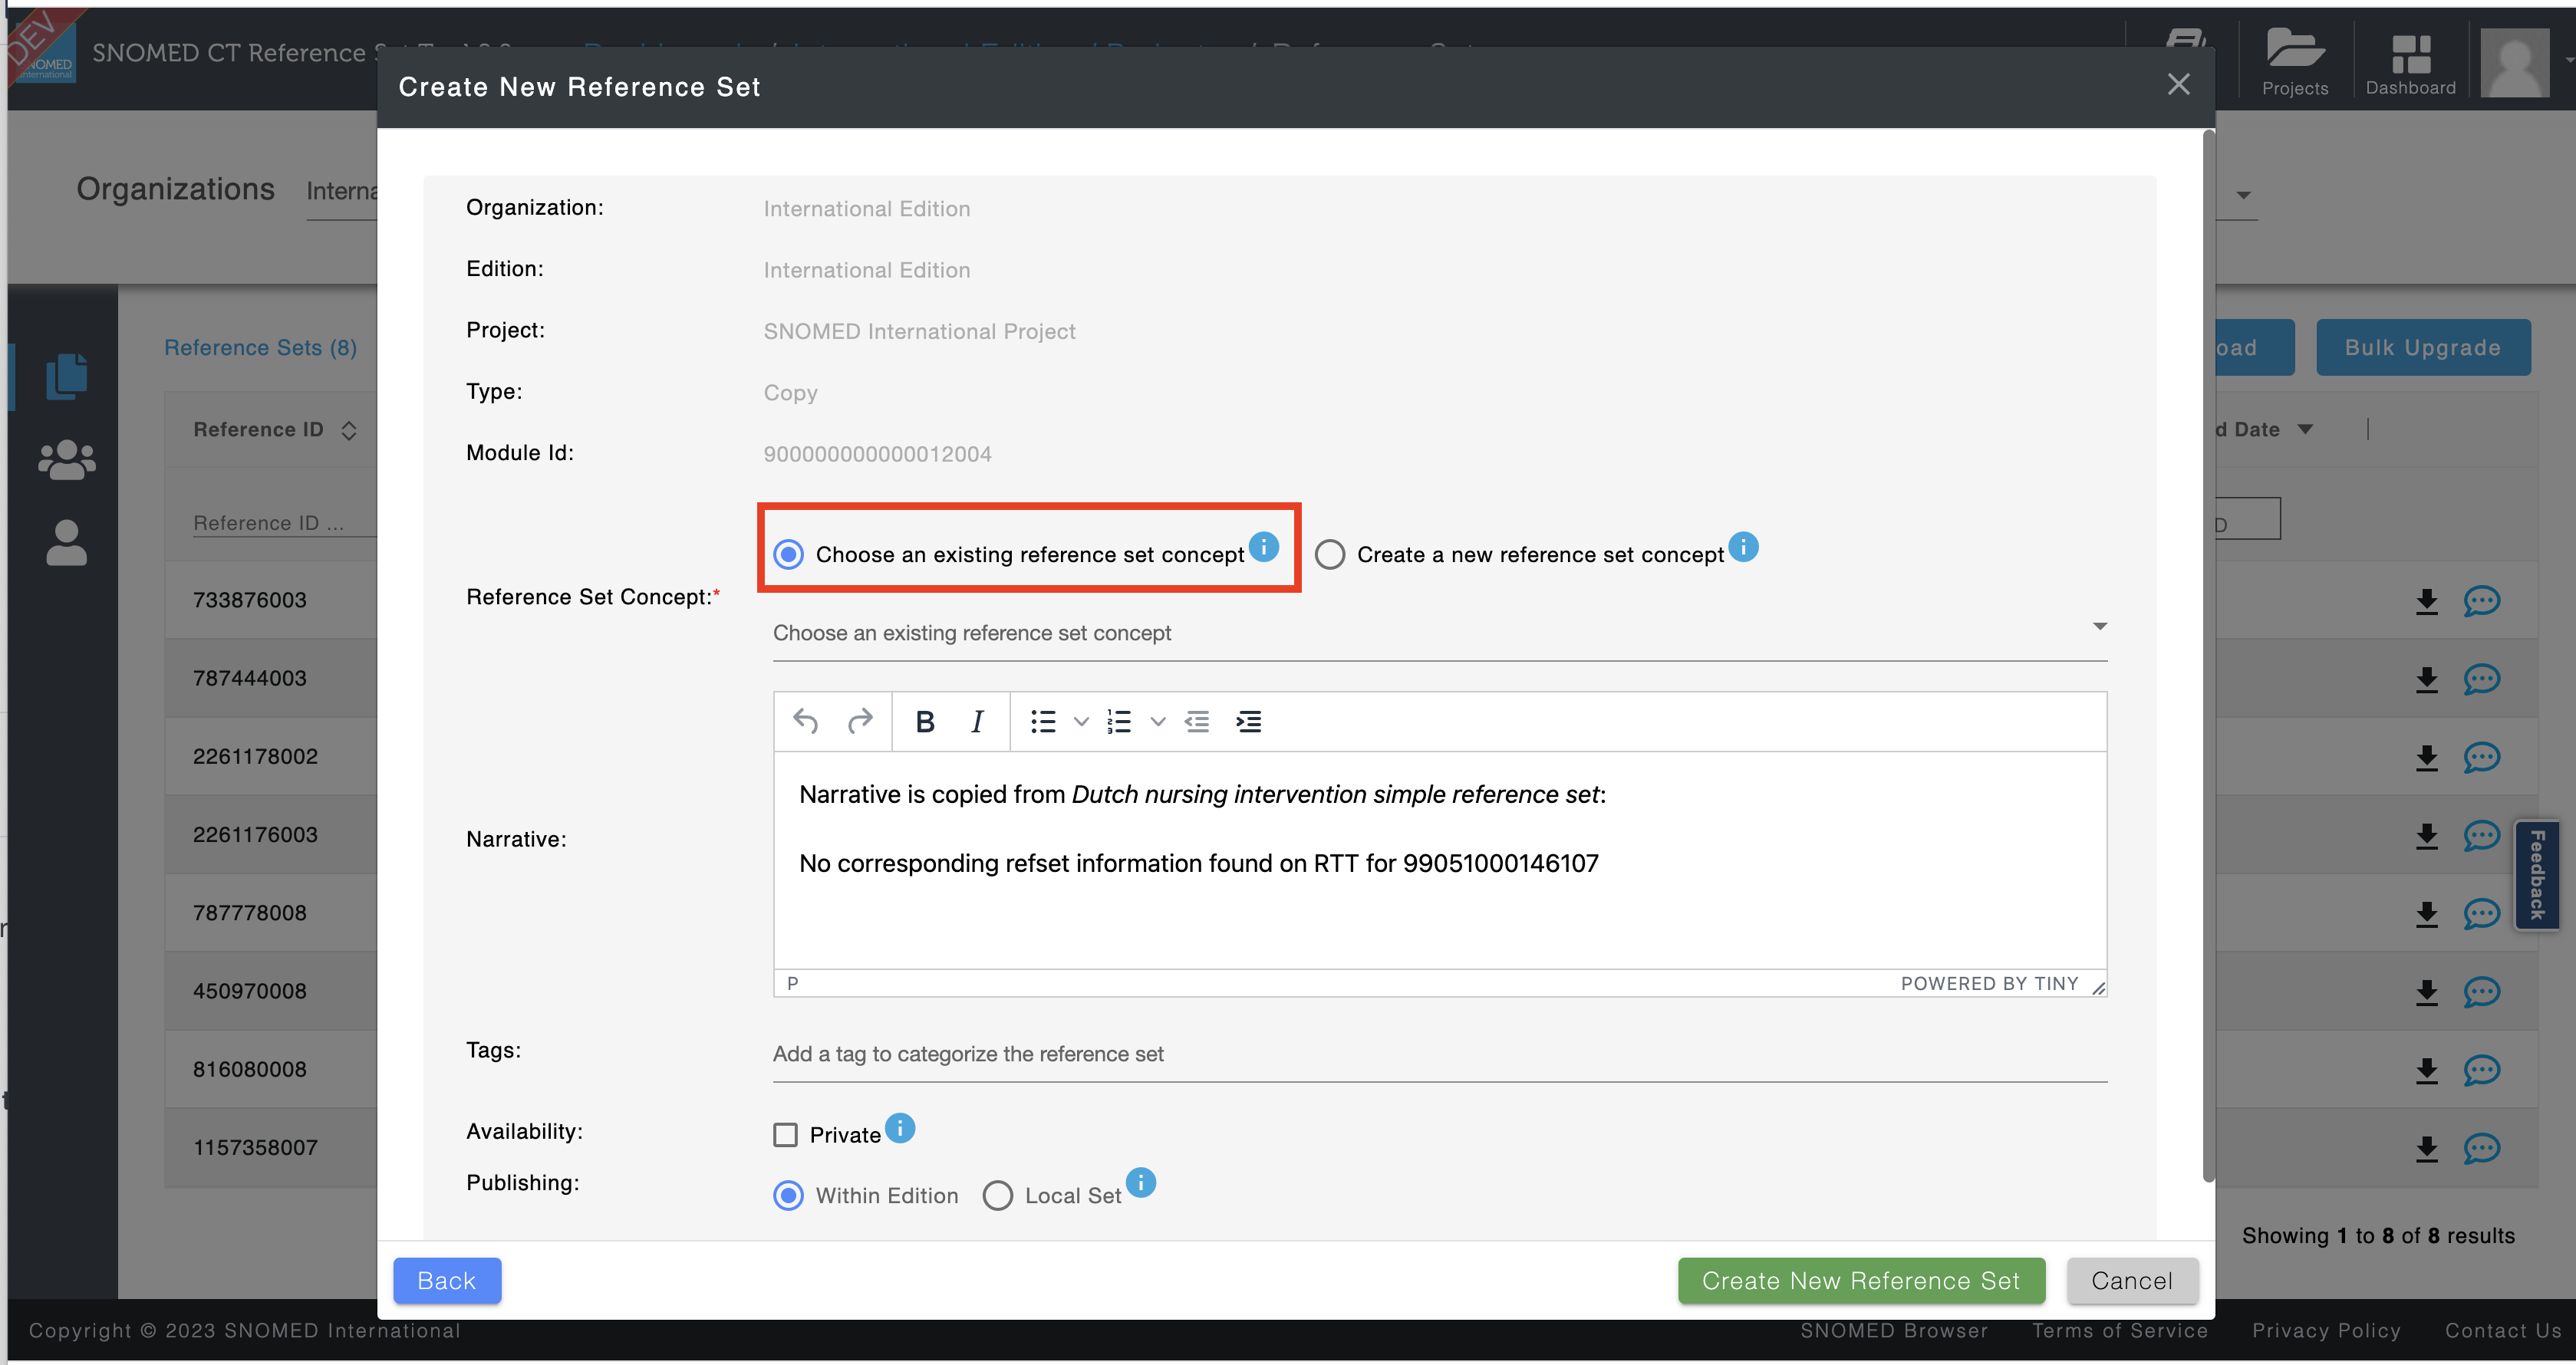Select Local Set publishing option
The width and height of the screenshot is (2576, 1365).
tap(998, 1195)
